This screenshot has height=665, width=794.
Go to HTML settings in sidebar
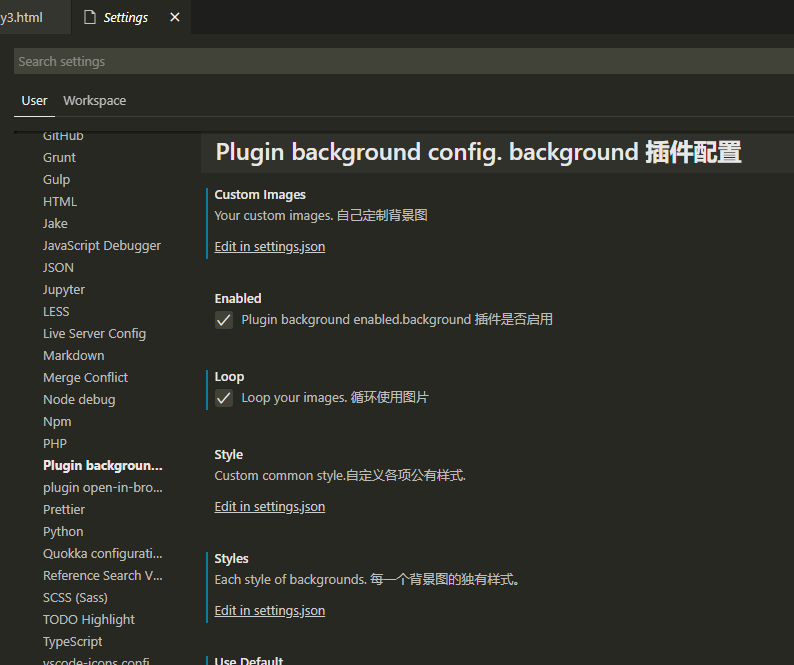(x=60, y=202)
